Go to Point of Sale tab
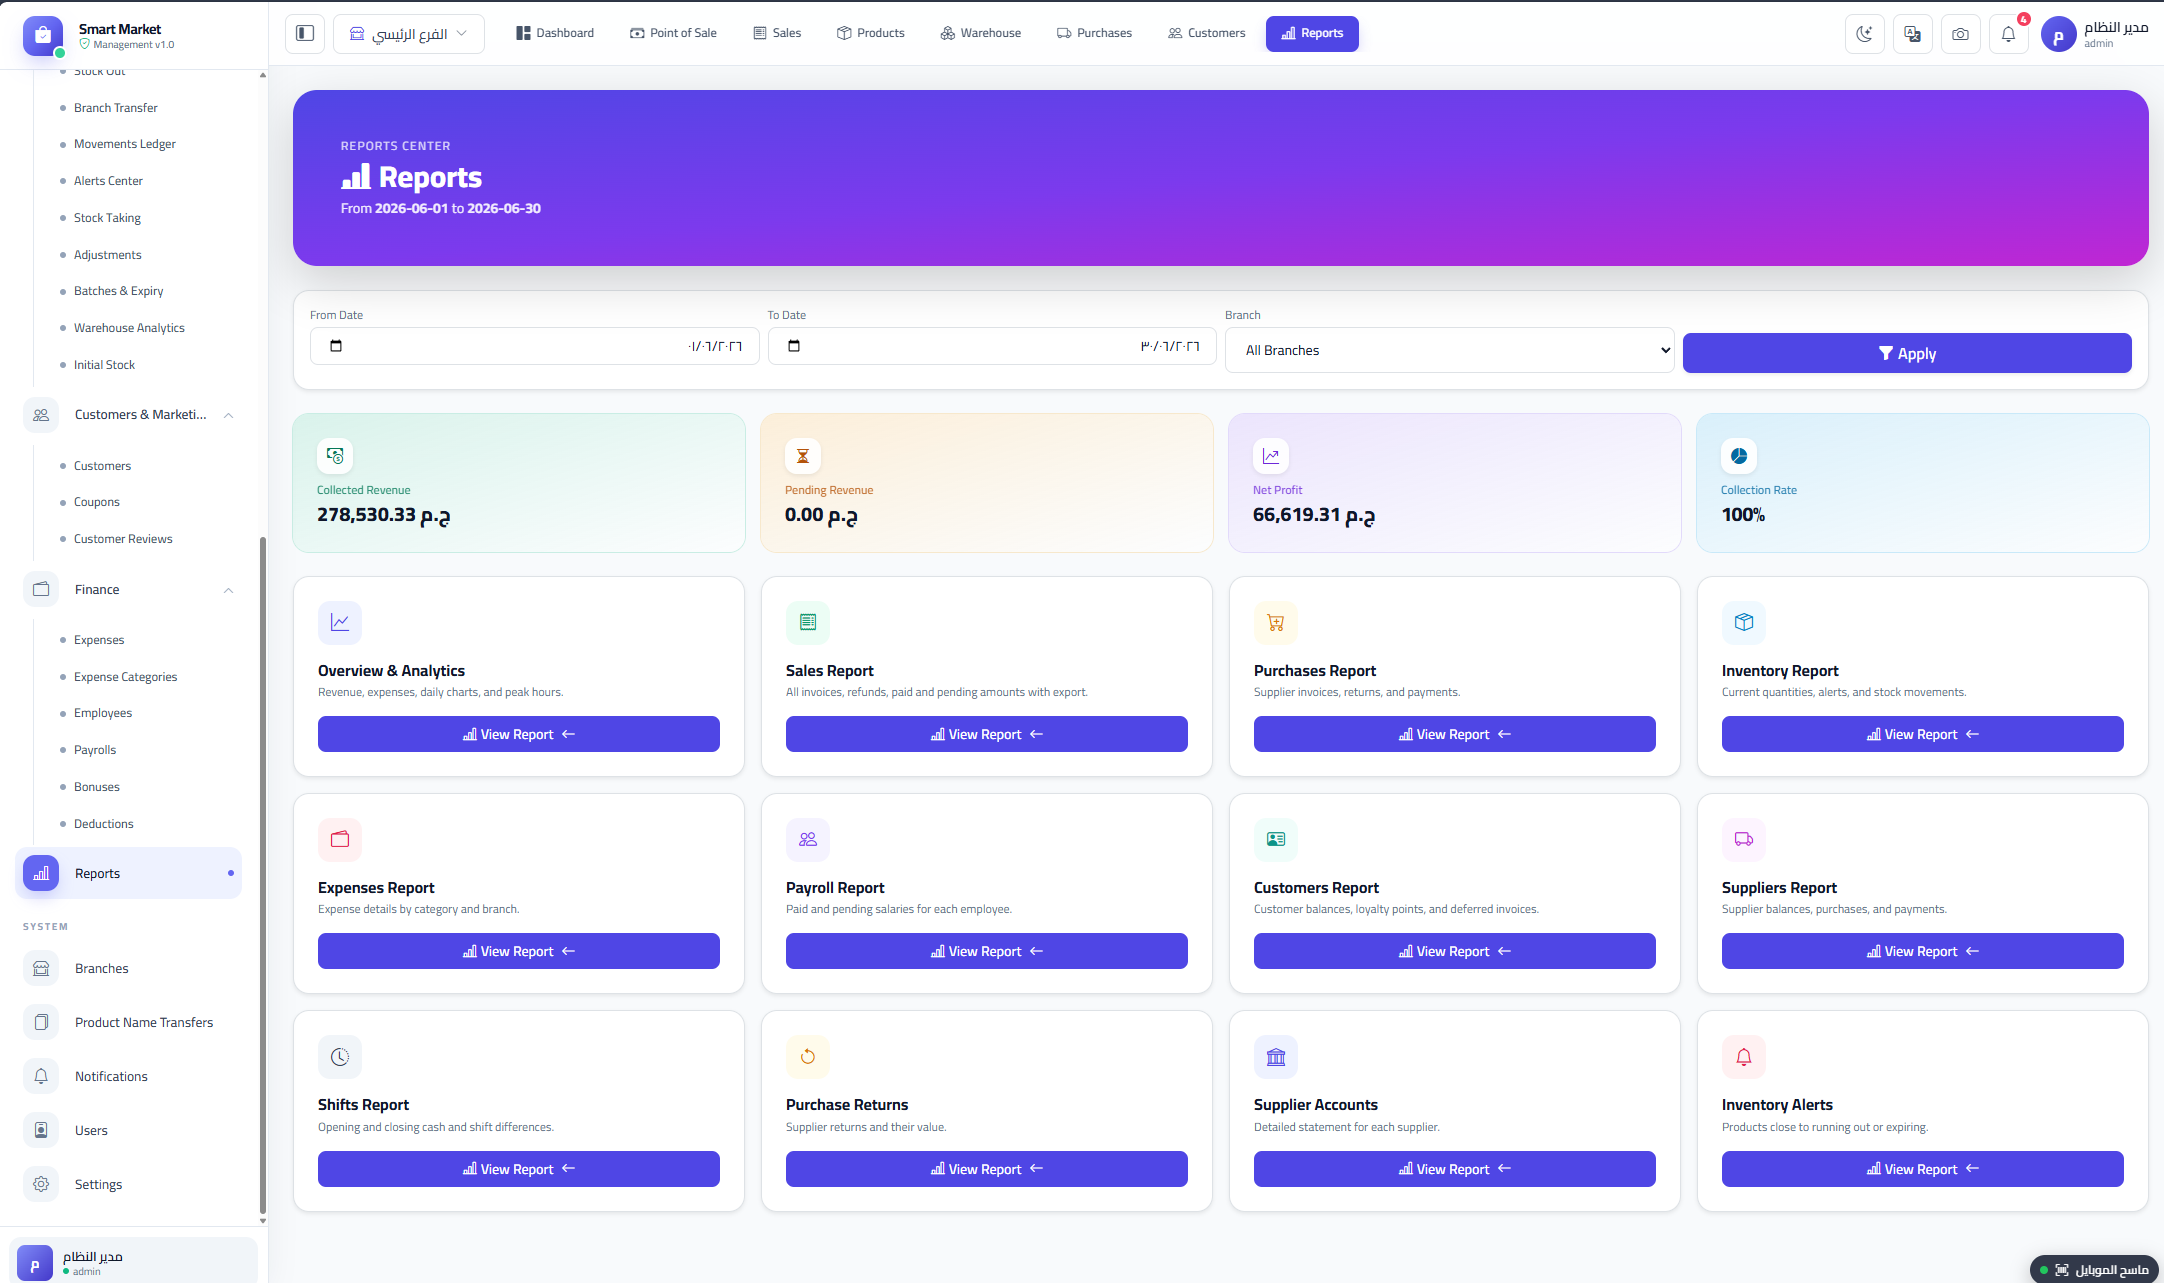Screen dimensions: 2164x1283 click(673, 33)
